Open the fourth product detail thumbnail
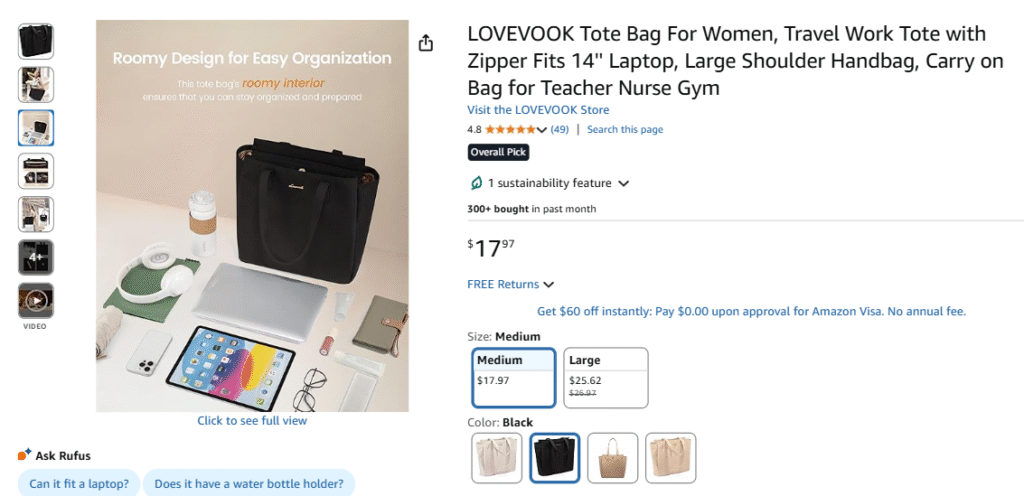 [x=36, y=171]
